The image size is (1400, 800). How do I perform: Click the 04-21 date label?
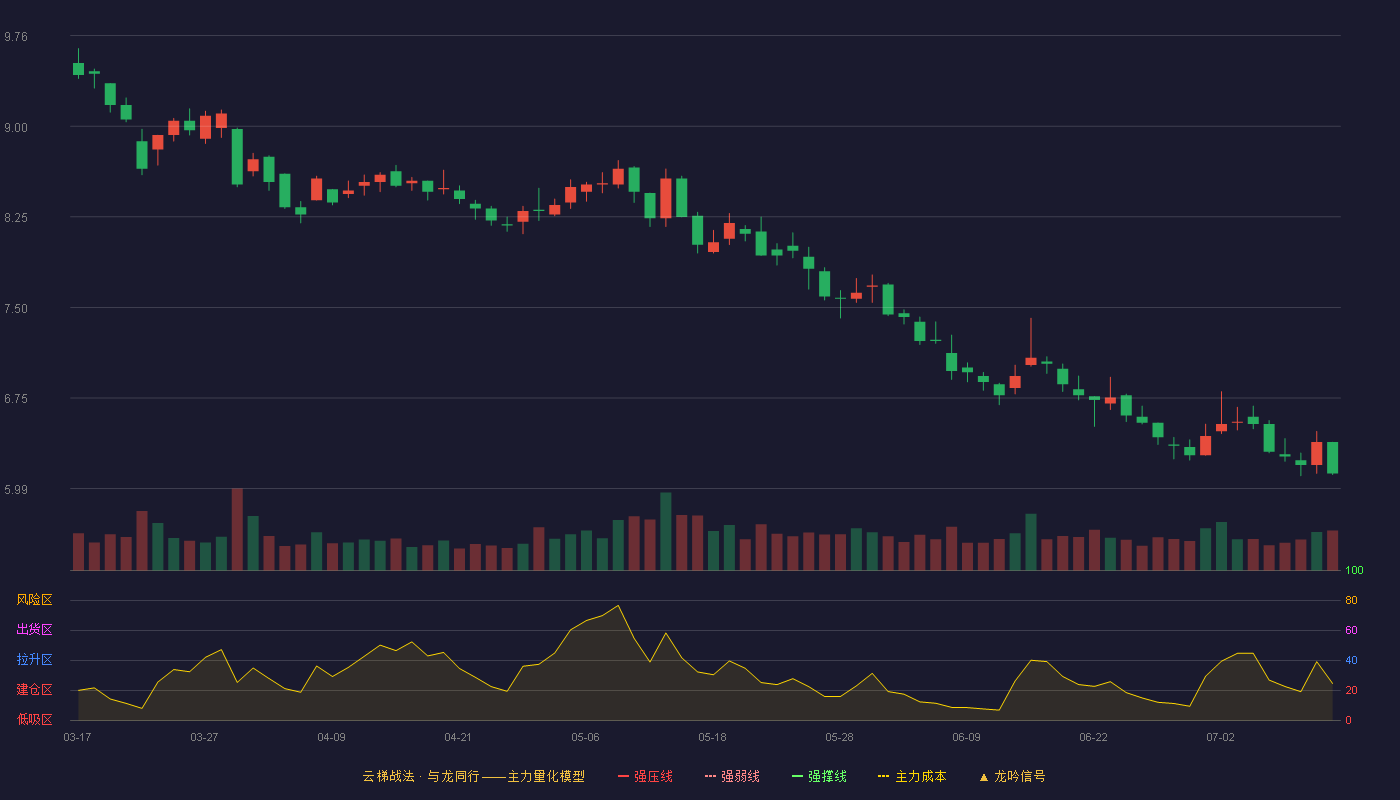[458, 737]
